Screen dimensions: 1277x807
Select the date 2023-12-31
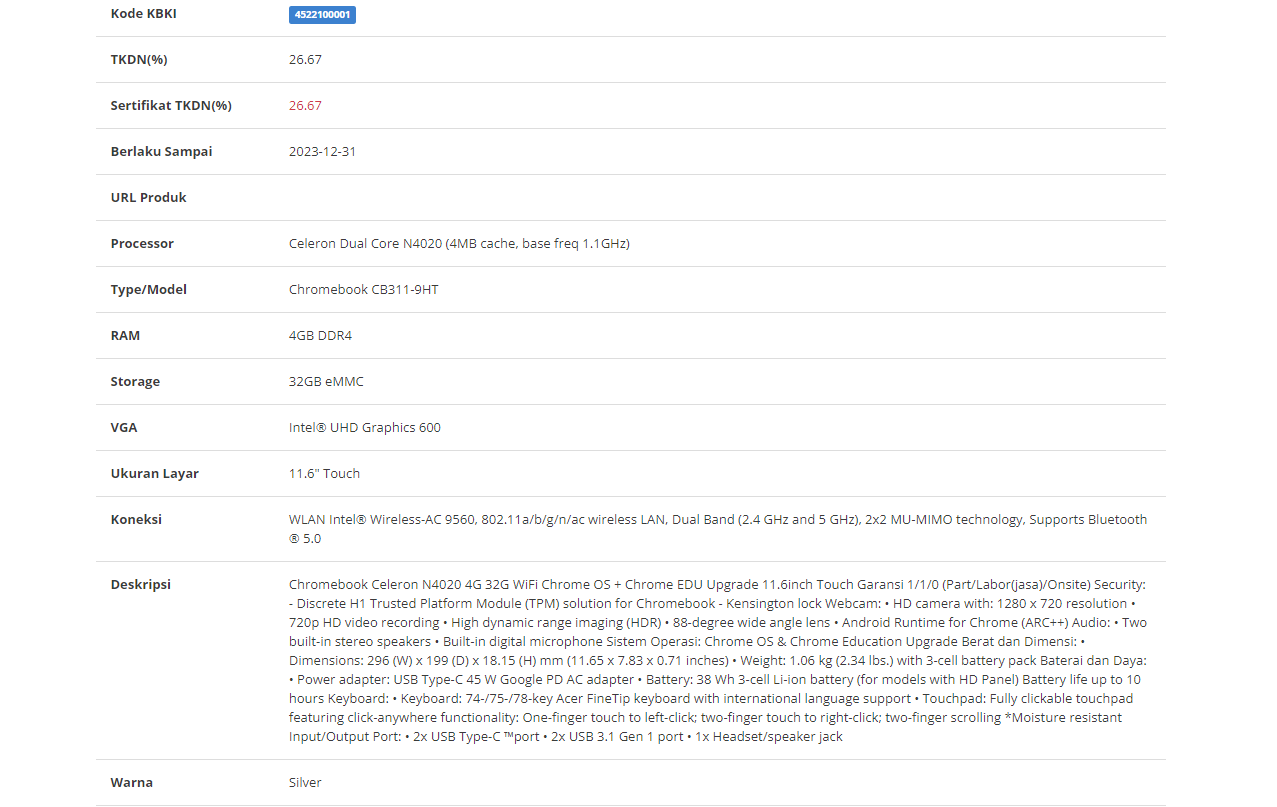[x=322, y=152]
